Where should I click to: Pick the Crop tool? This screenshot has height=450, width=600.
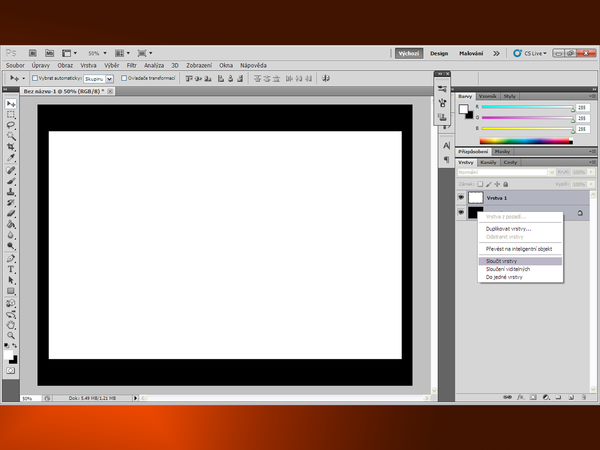click(x=11, y=146)
